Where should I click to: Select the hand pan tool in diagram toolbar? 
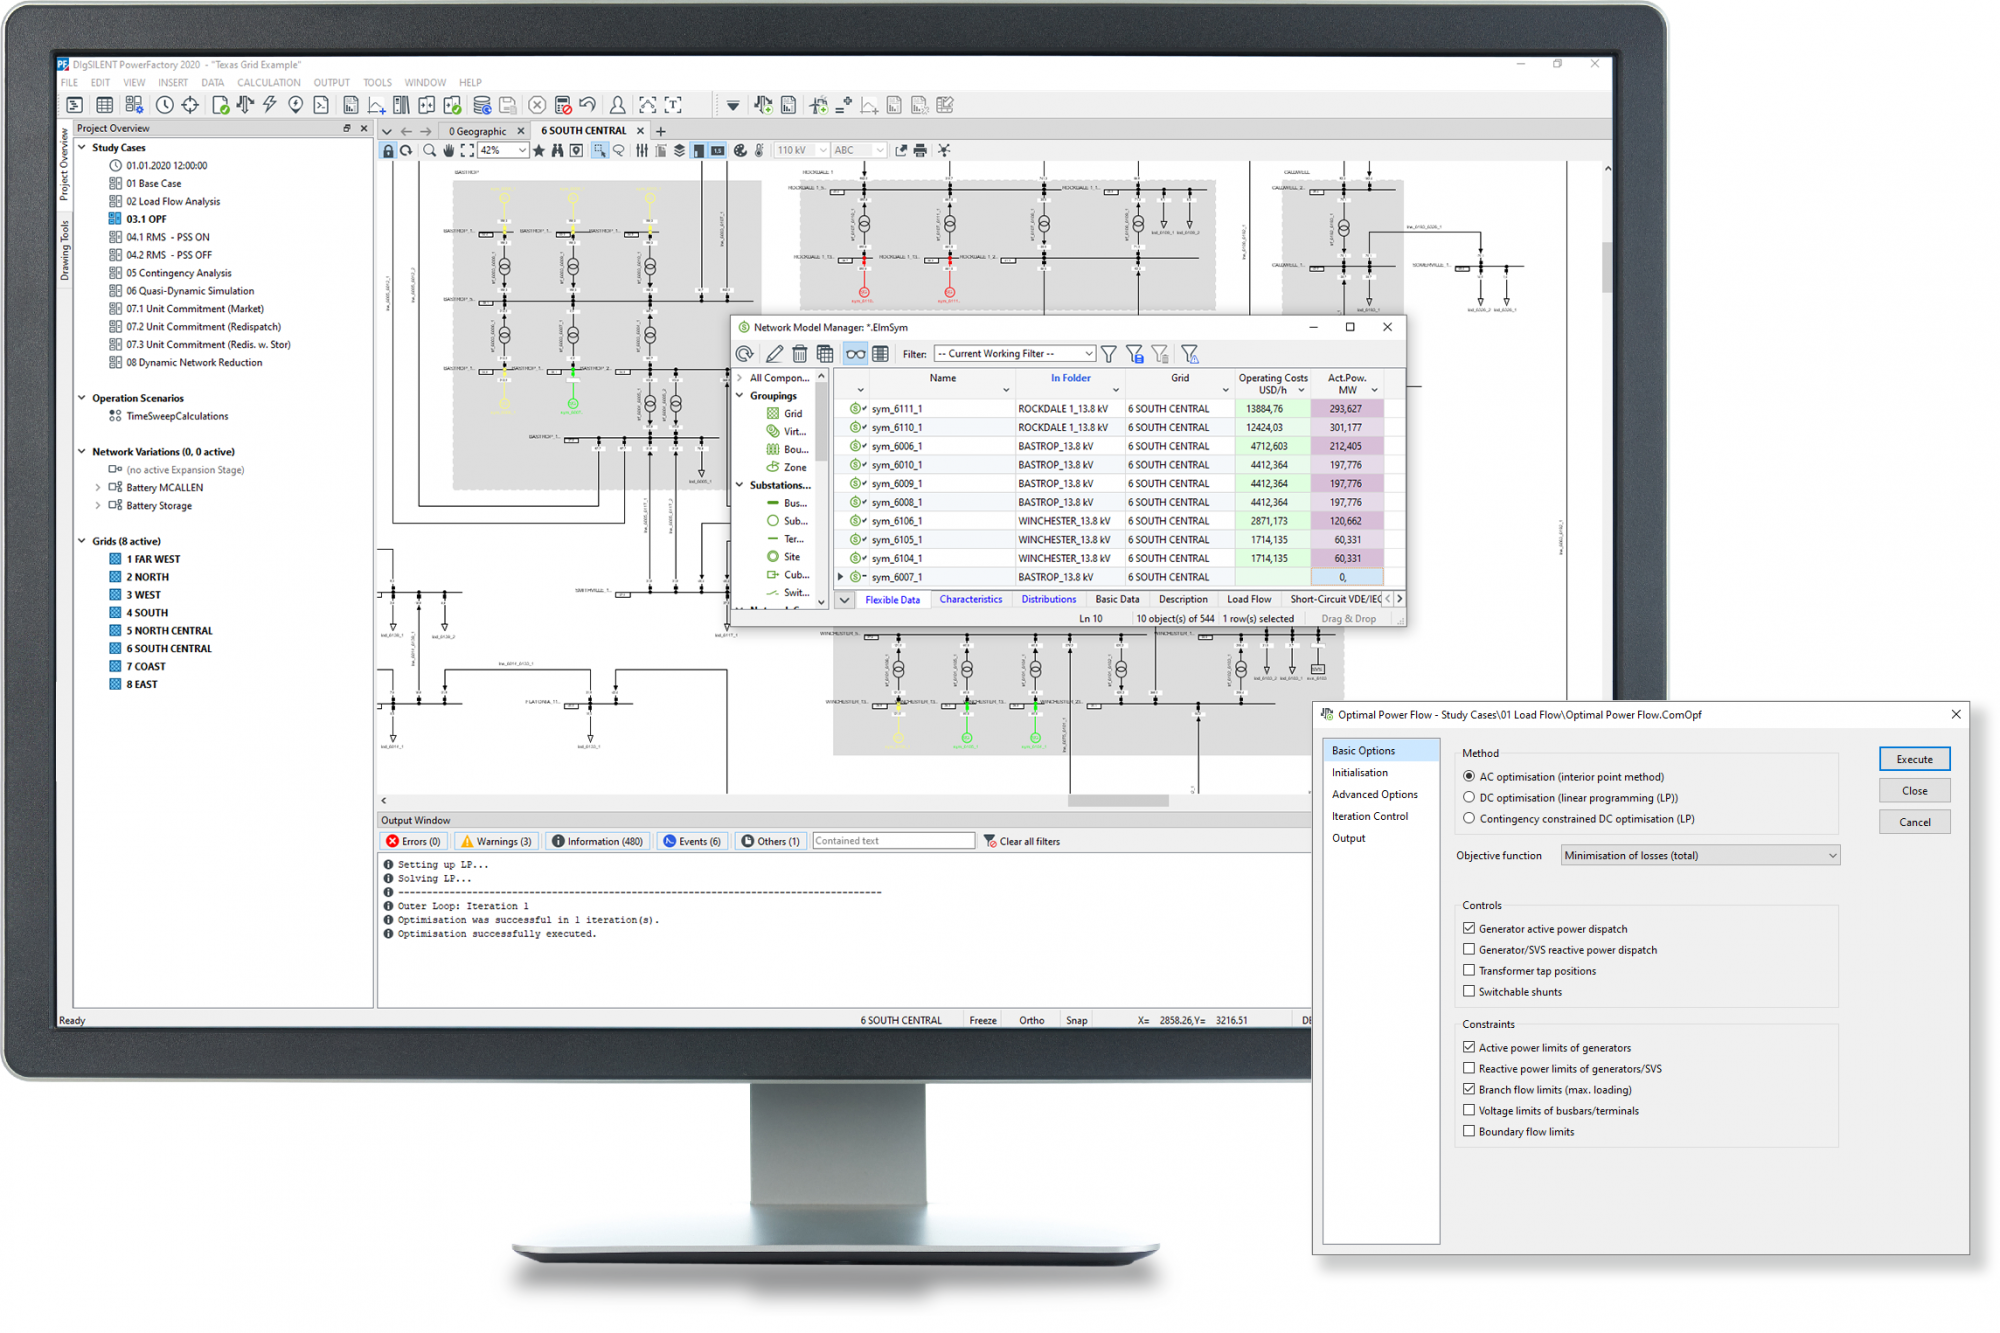pyautogui.click(x=448, y=151)
